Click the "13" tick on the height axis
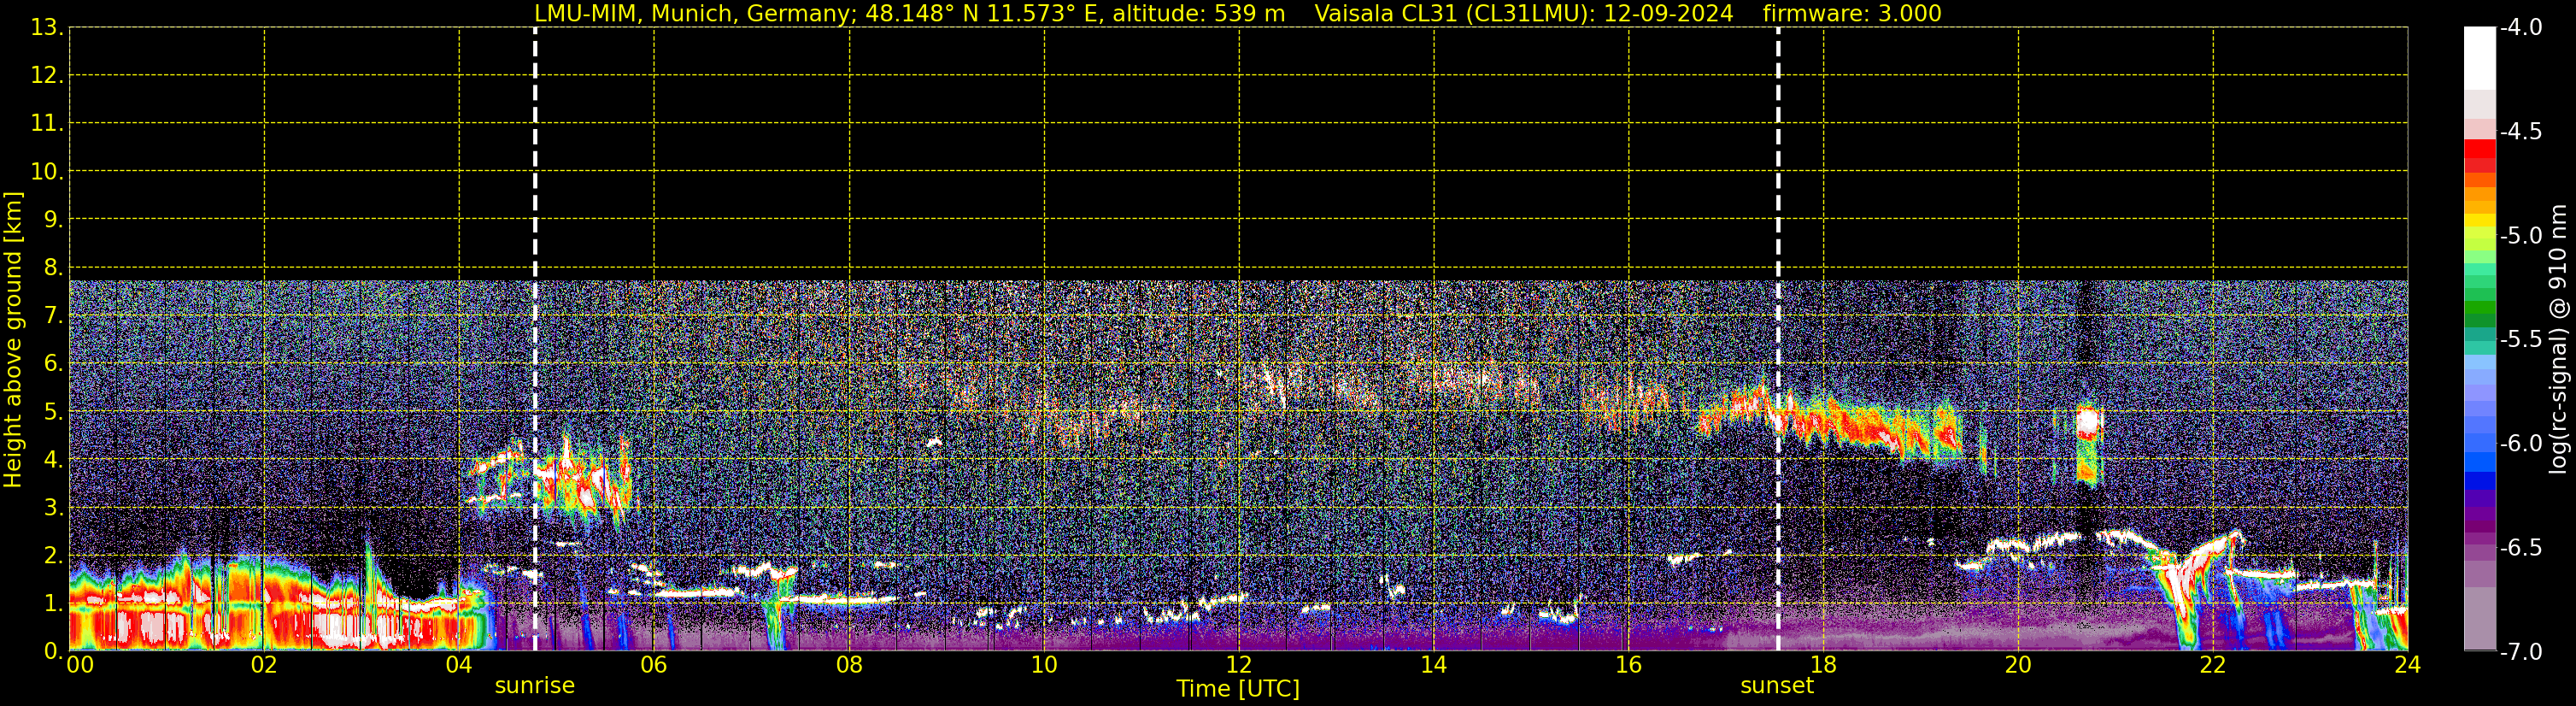The image size is (2576, 706). [46, 28]
